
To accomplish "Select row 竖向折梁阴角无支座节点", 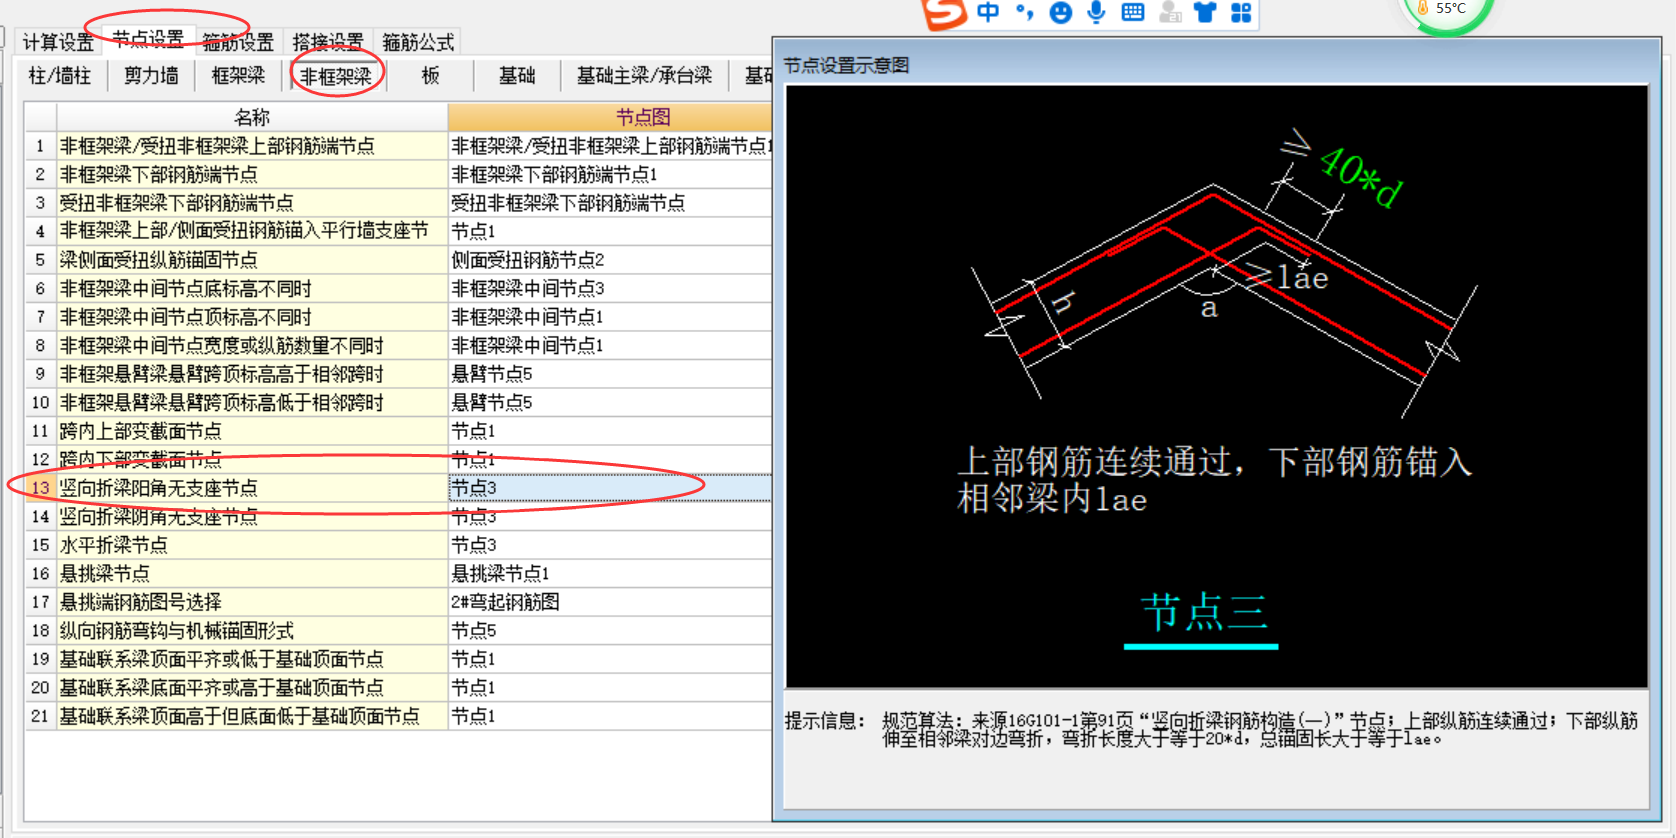I will click(252, 517).
